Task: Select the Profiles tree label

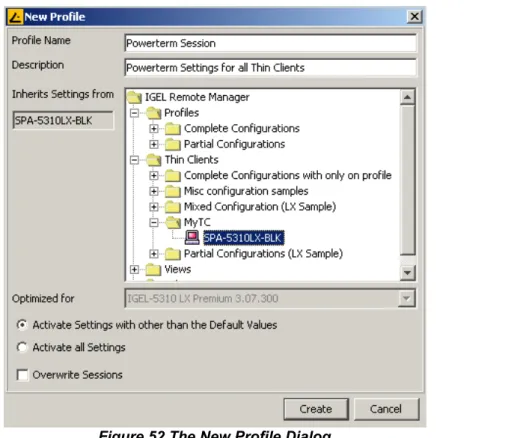Action: [x=182, y=113]
